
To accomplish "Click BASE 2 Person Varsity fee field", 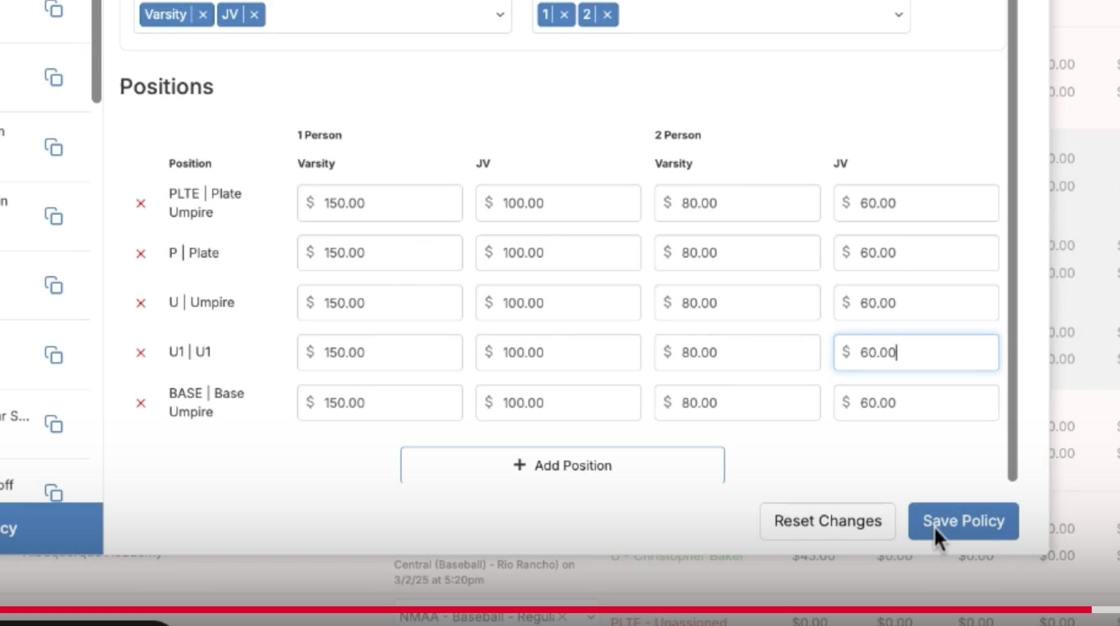I will point(737,403).
